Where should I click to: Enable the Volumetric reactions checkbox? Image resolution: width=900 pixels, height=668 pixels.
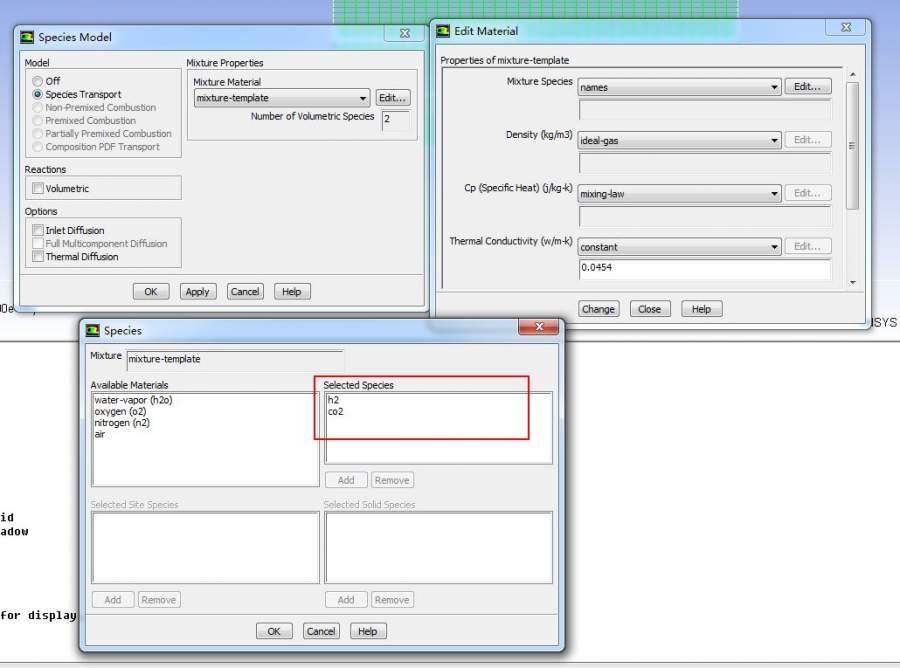38,188
